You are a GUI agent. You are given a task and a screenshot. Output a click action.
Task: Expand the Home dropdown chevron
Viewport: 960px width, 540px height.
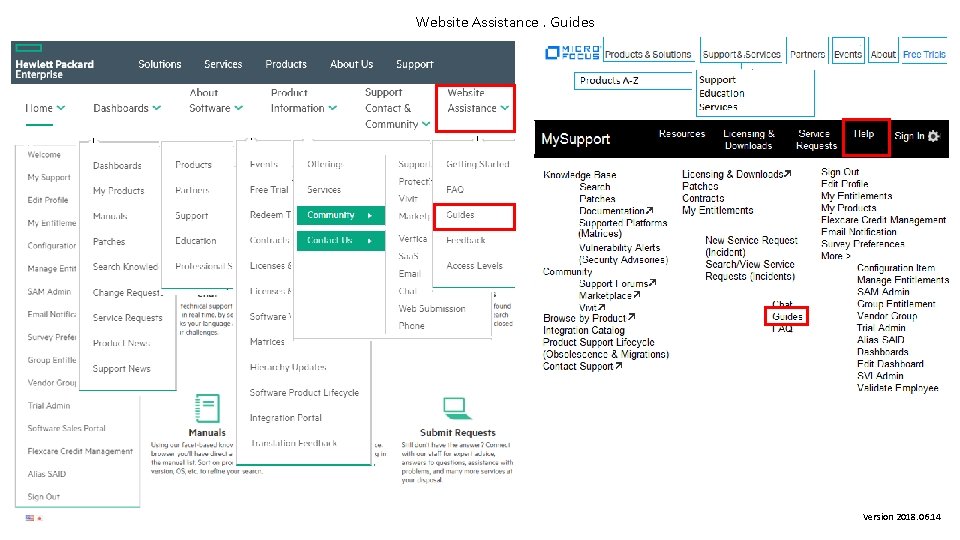click(x=61, y=108)
